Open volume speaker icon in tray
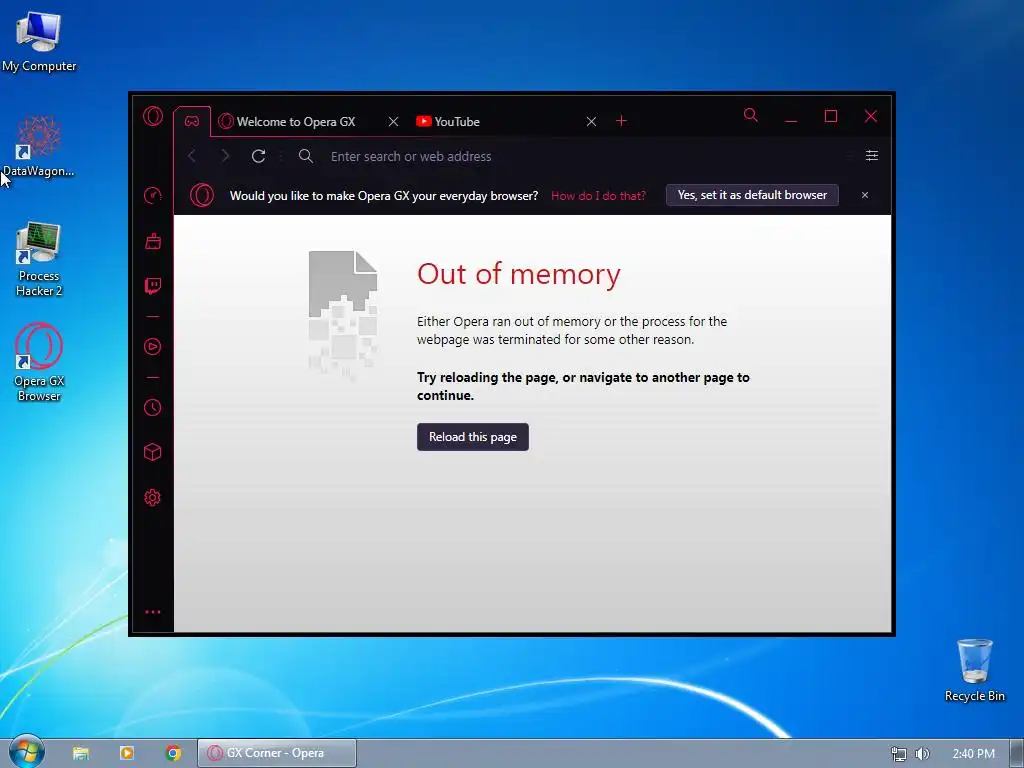Viewport: 1024px width, 768px height. (x=922, y=754)
